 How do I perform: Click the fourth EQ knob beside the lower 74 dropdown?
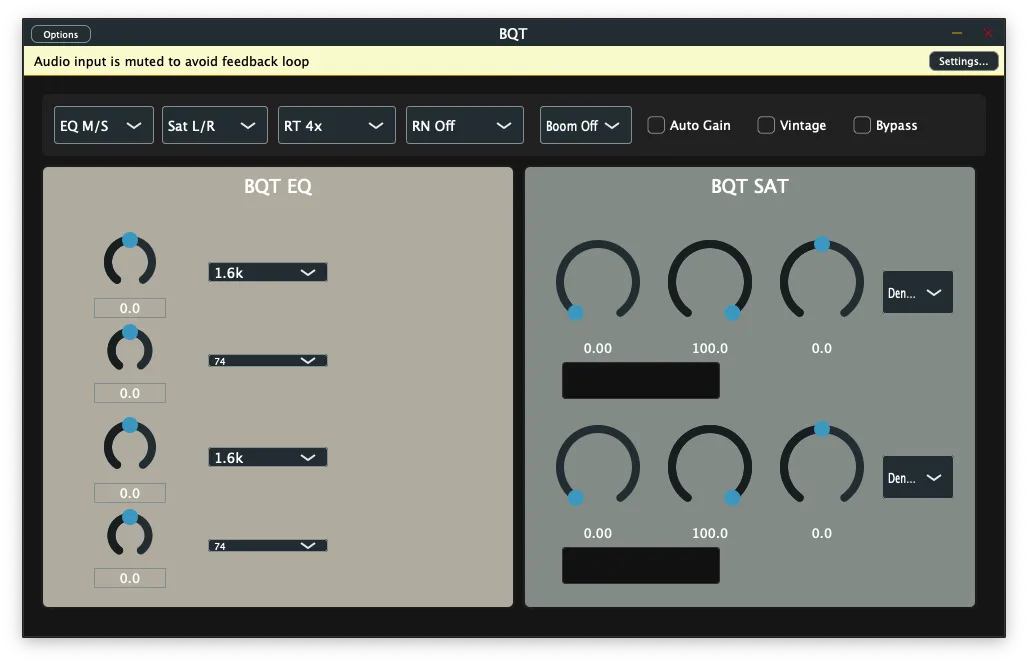click(130, 534)
